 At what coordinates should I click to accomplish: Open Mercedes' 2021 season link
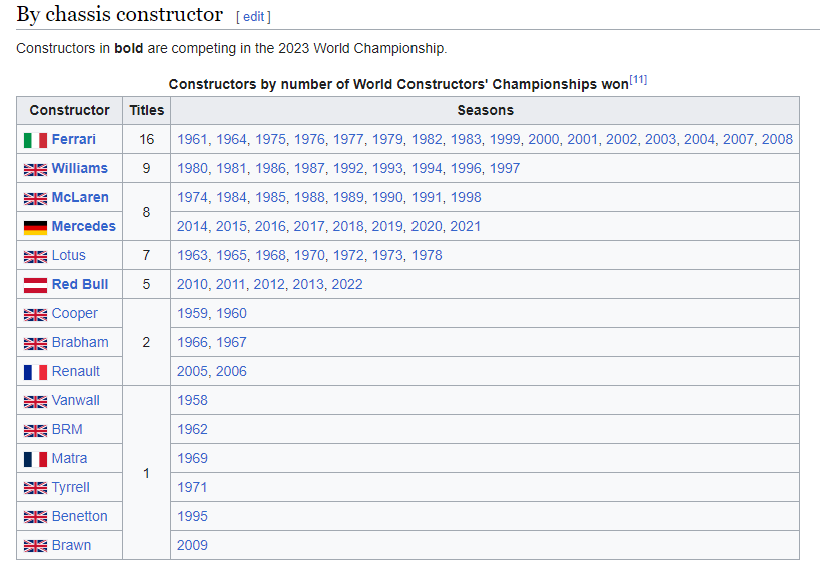(465, 226)
